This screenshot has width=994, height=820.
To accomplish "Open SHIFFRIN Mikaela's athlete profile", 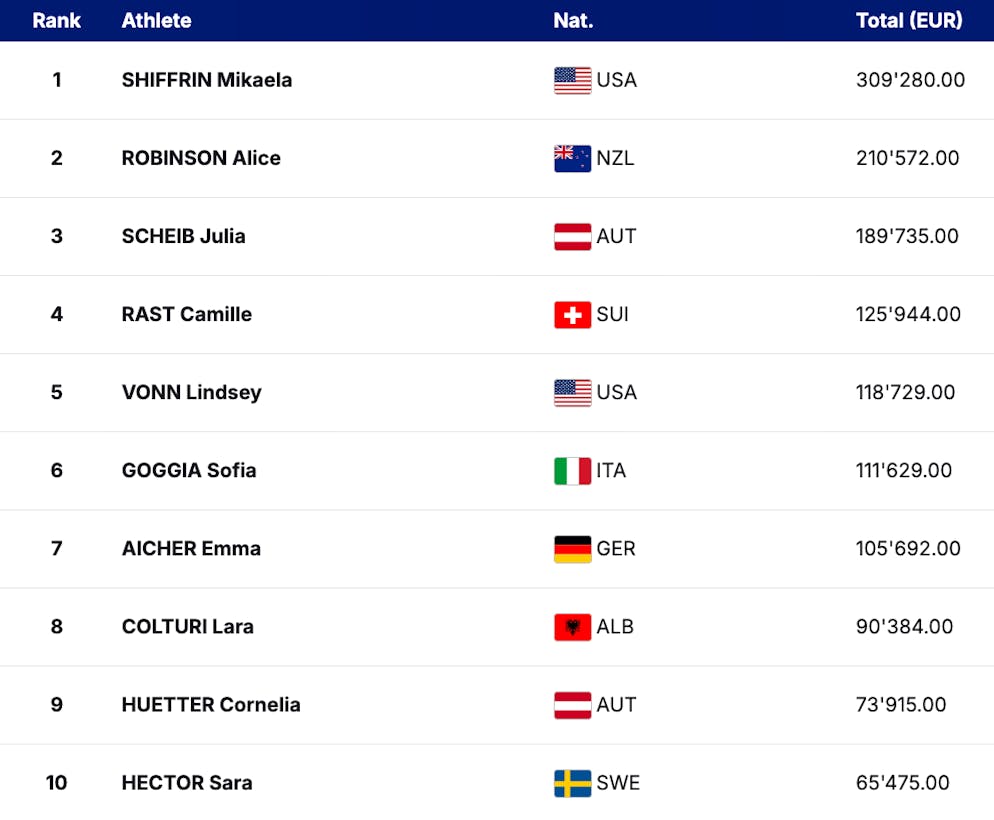I will tap(207, 80).
